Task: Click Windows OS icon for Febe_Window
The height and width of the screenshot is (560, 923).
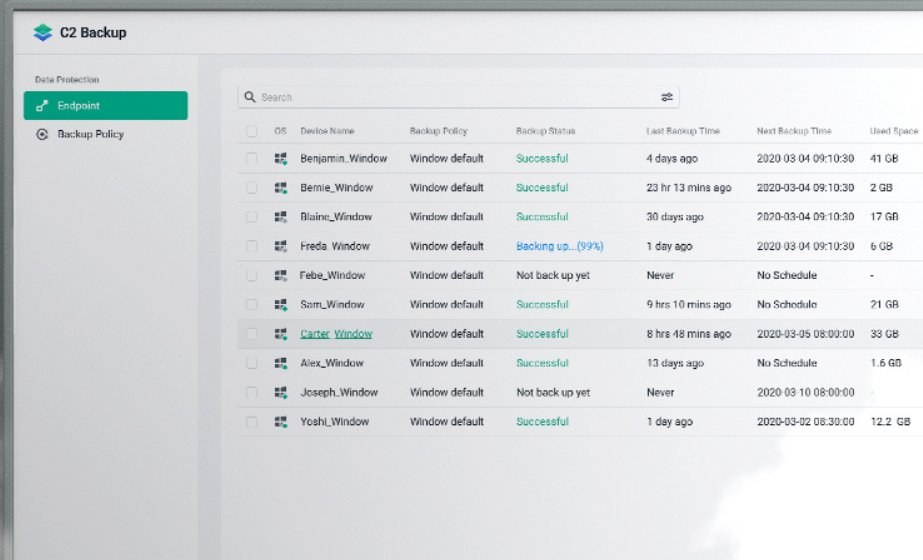Action: click(x=281, y=275)
